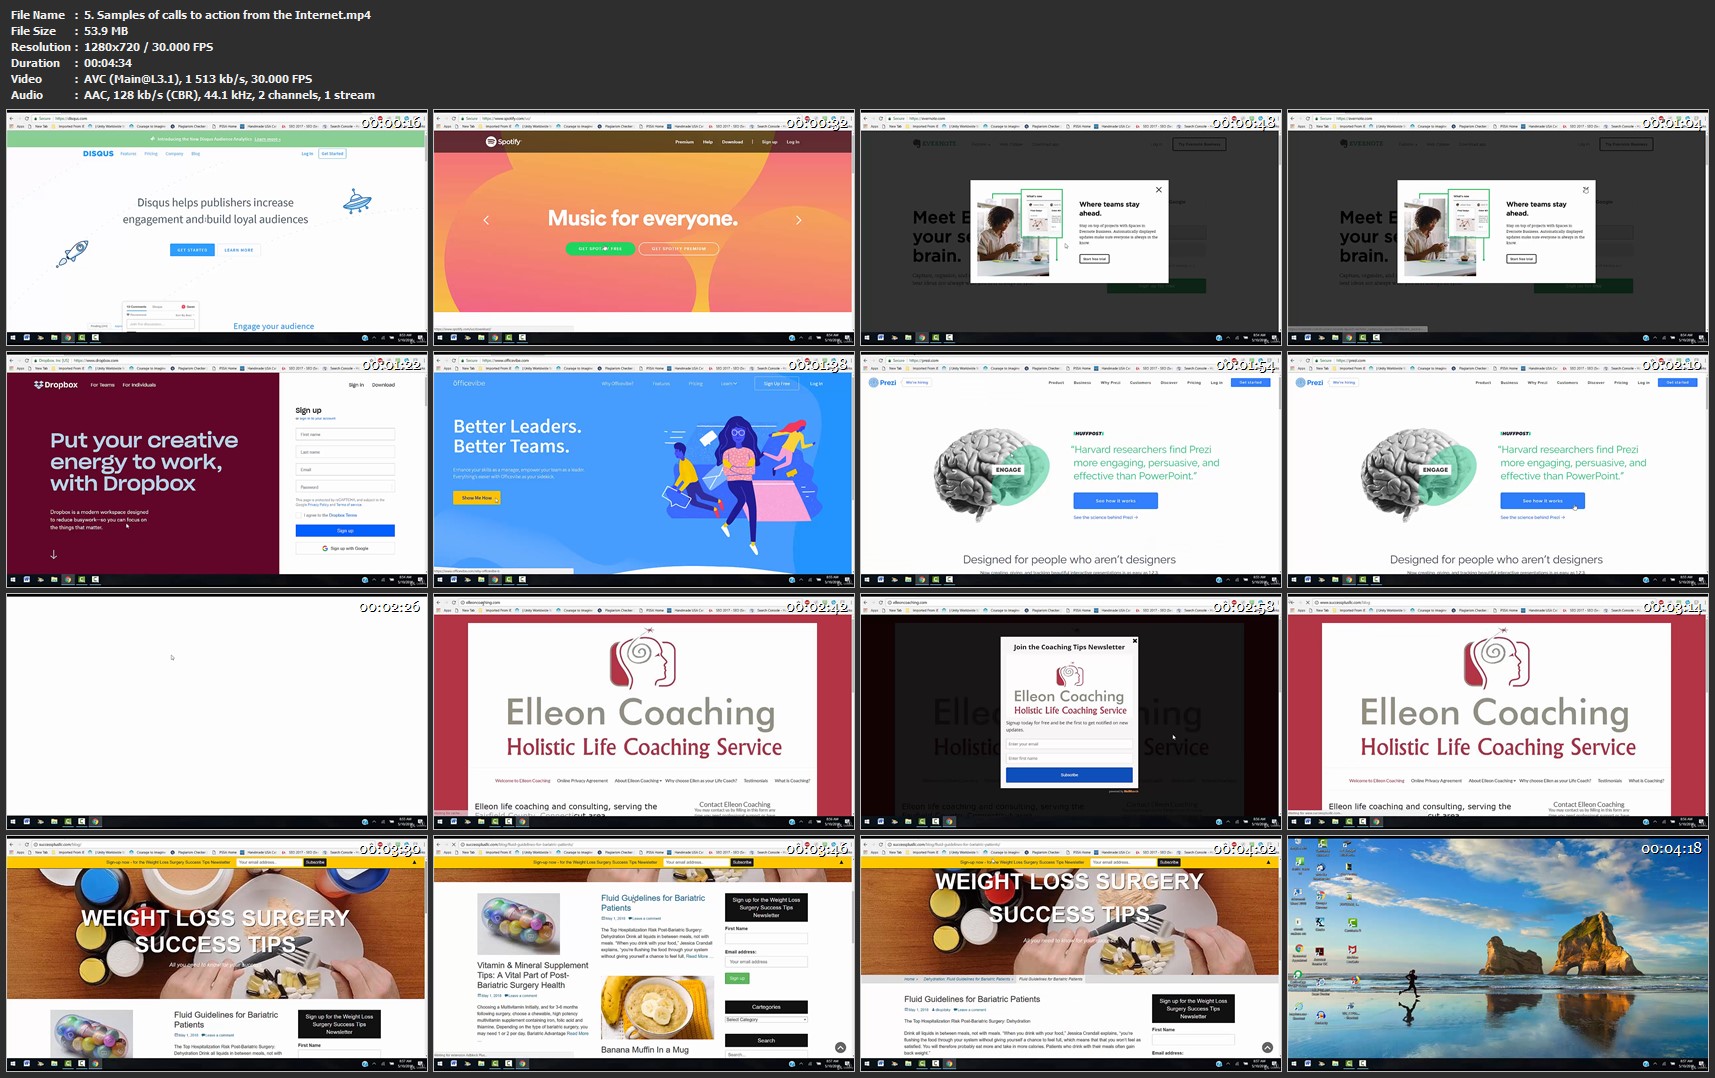Click the Google sign-up icon in the Dropbox frame

[x=325, y=548]
